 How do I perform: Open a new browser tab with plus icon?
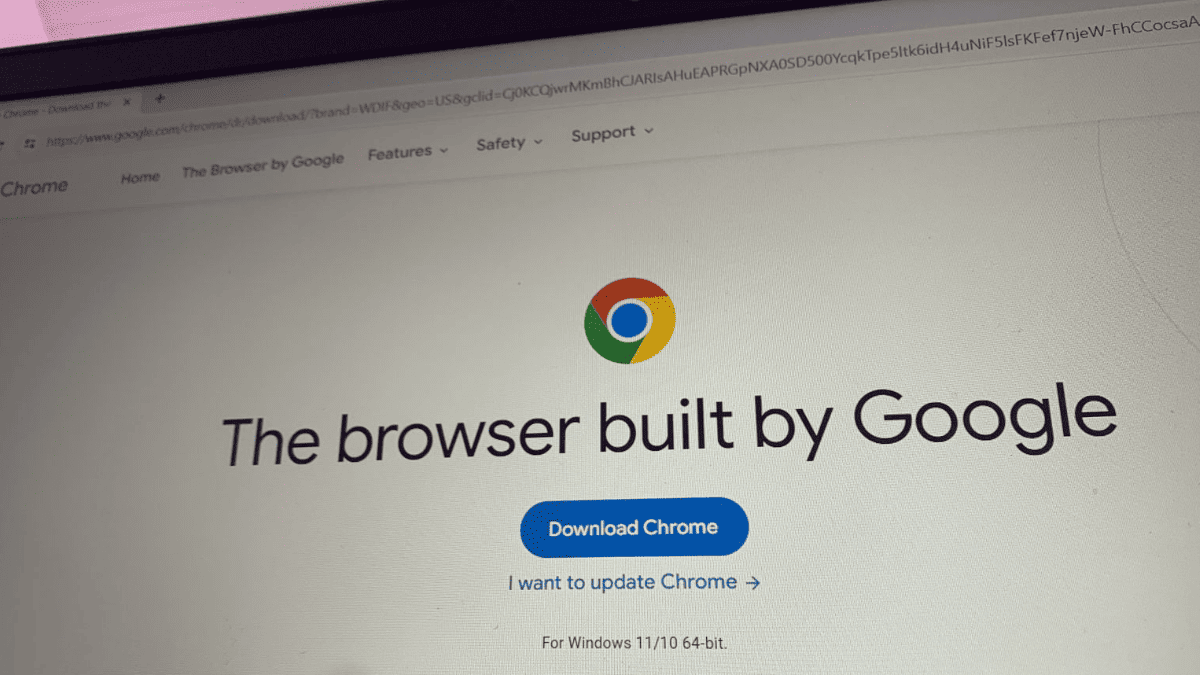click(x=160, y=99)
